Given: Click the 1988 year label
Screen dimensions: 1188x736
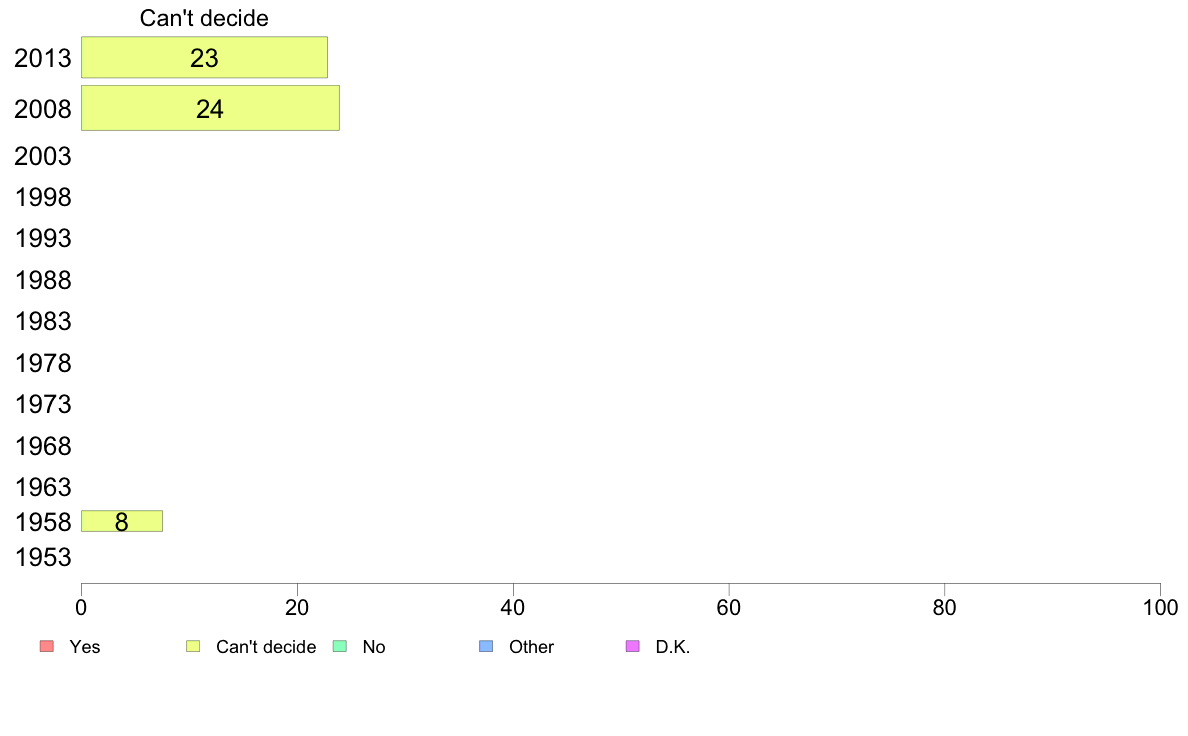Looking at the screenshot, I should coord(42,280).
